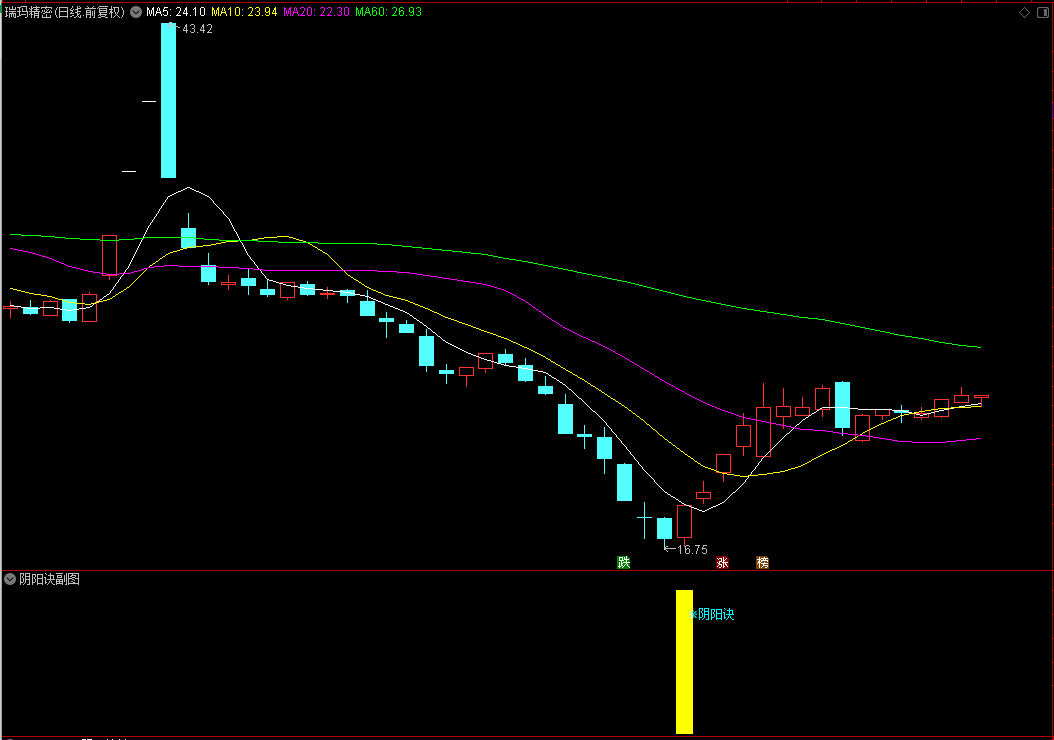Click the 16.75 low price label
This screenshot has height=740, width=1054.
pyautogui.click(x=692, y=550)
